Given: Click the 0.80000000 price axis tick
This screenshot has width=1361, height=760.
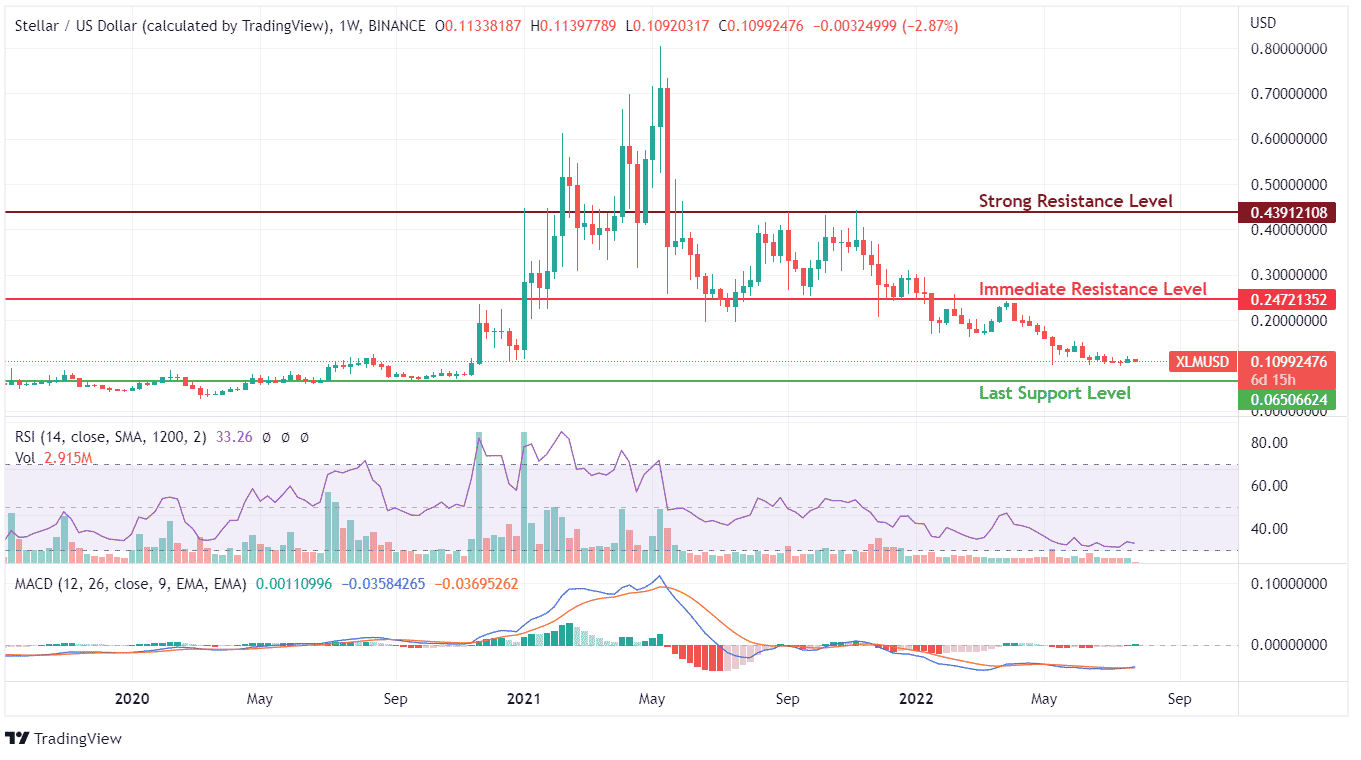Looking at the screenshot, I should [x=1287, y=48].
